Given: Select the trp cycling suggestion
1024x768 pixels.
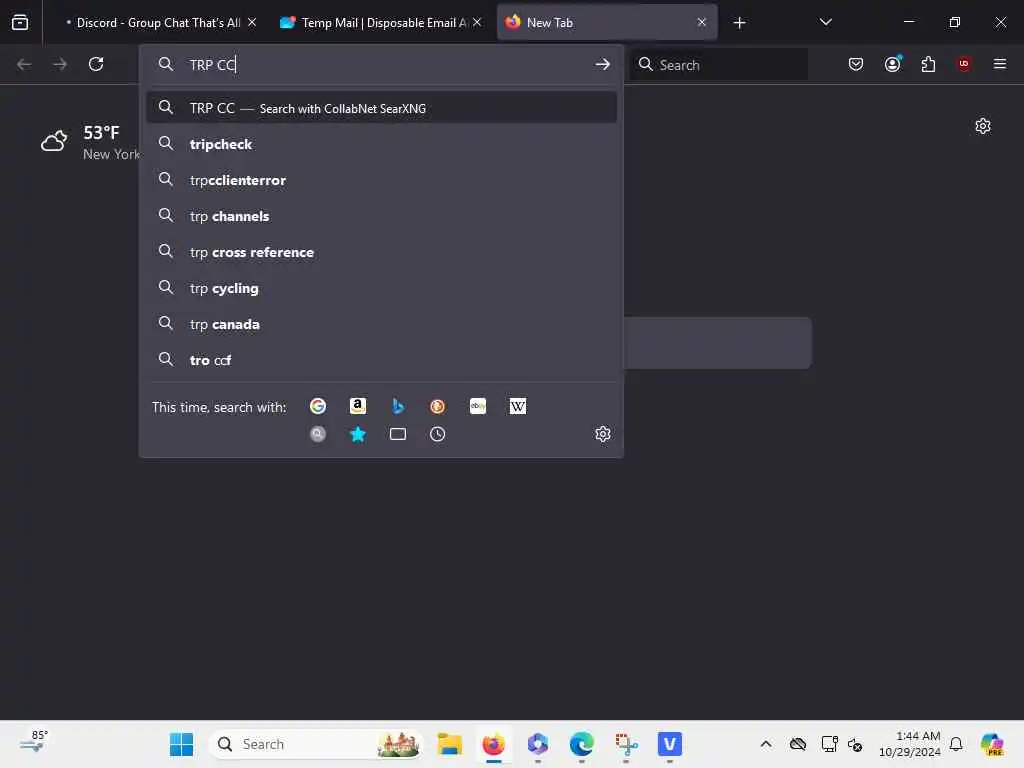Looking at the screenshot, I should pyautogui.click(x=381, y=288).
